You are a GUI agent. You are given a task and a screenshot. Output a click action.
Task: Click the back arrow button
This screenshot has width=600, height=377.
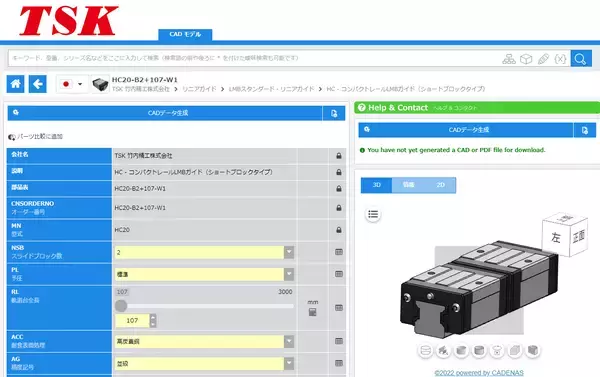38,84
